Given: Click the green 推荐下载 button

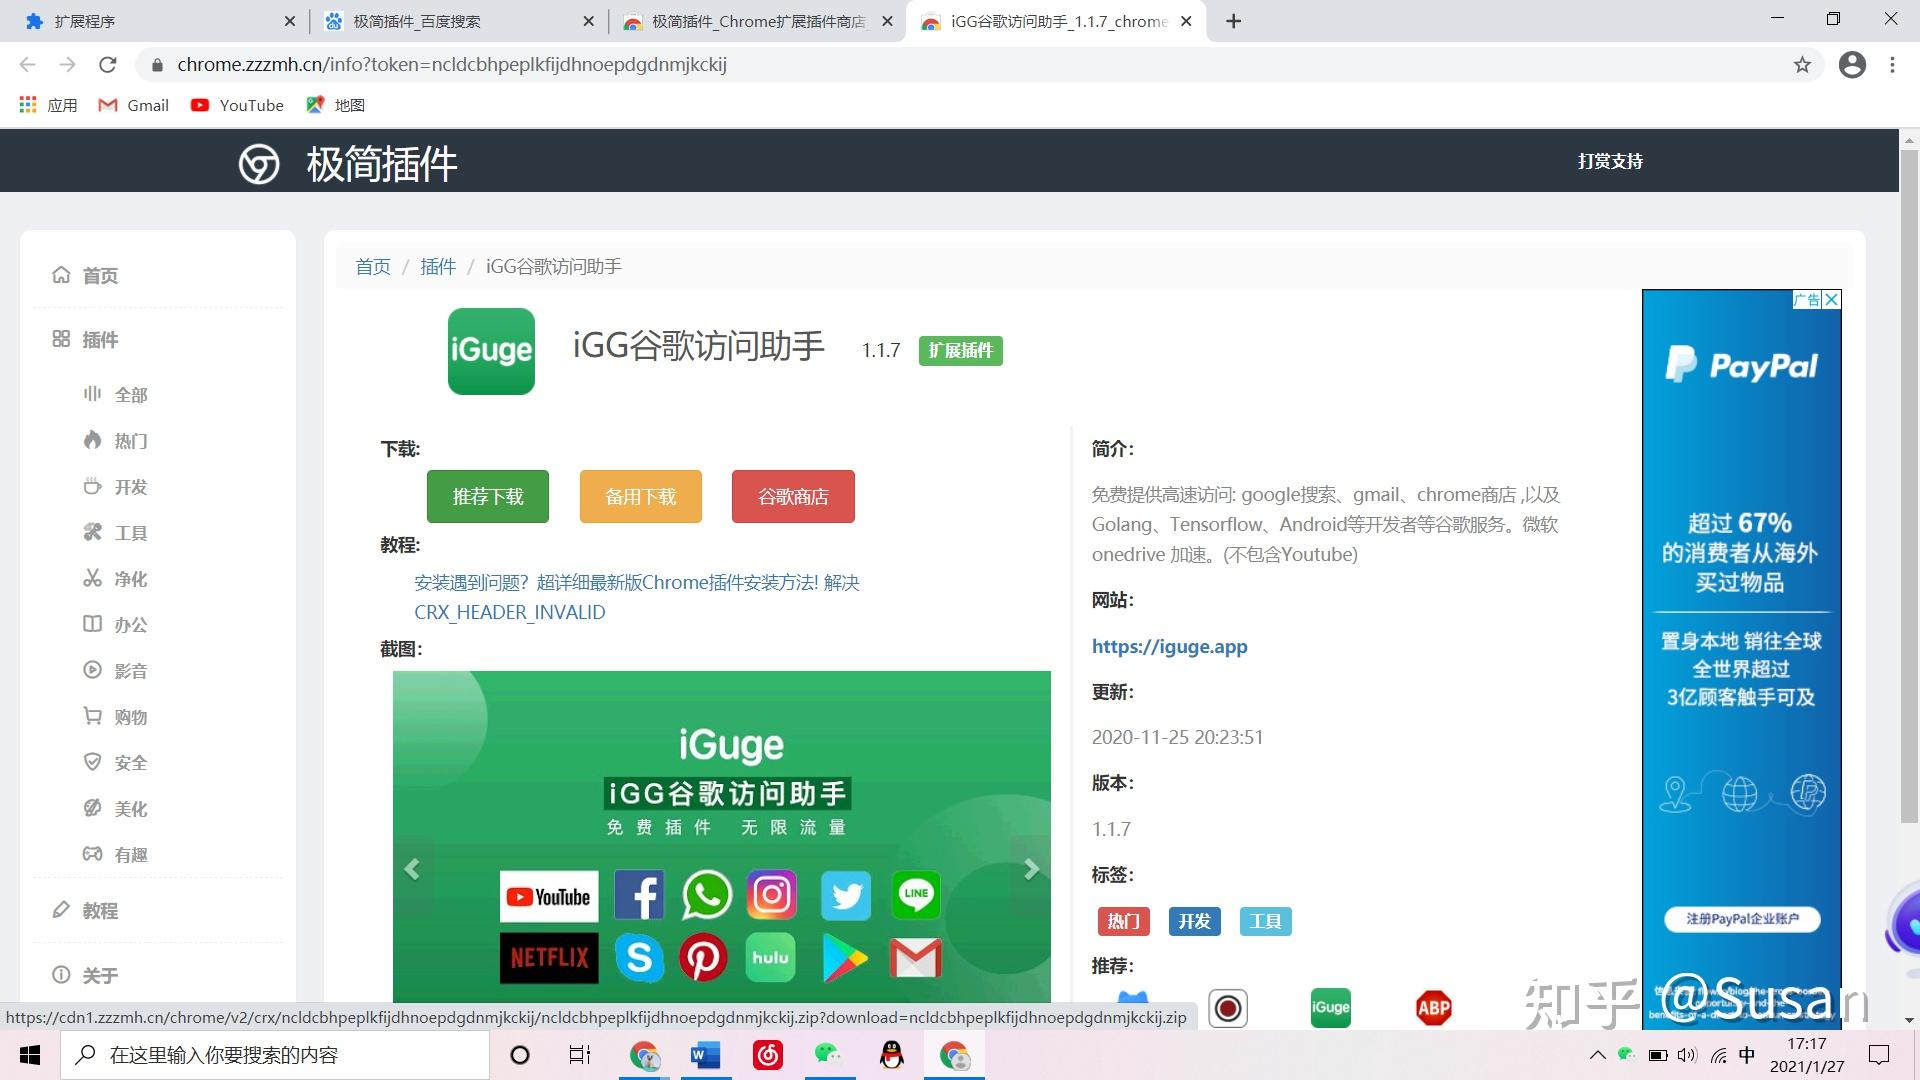Looking at the screenshot, I should (x=488, y=497).
